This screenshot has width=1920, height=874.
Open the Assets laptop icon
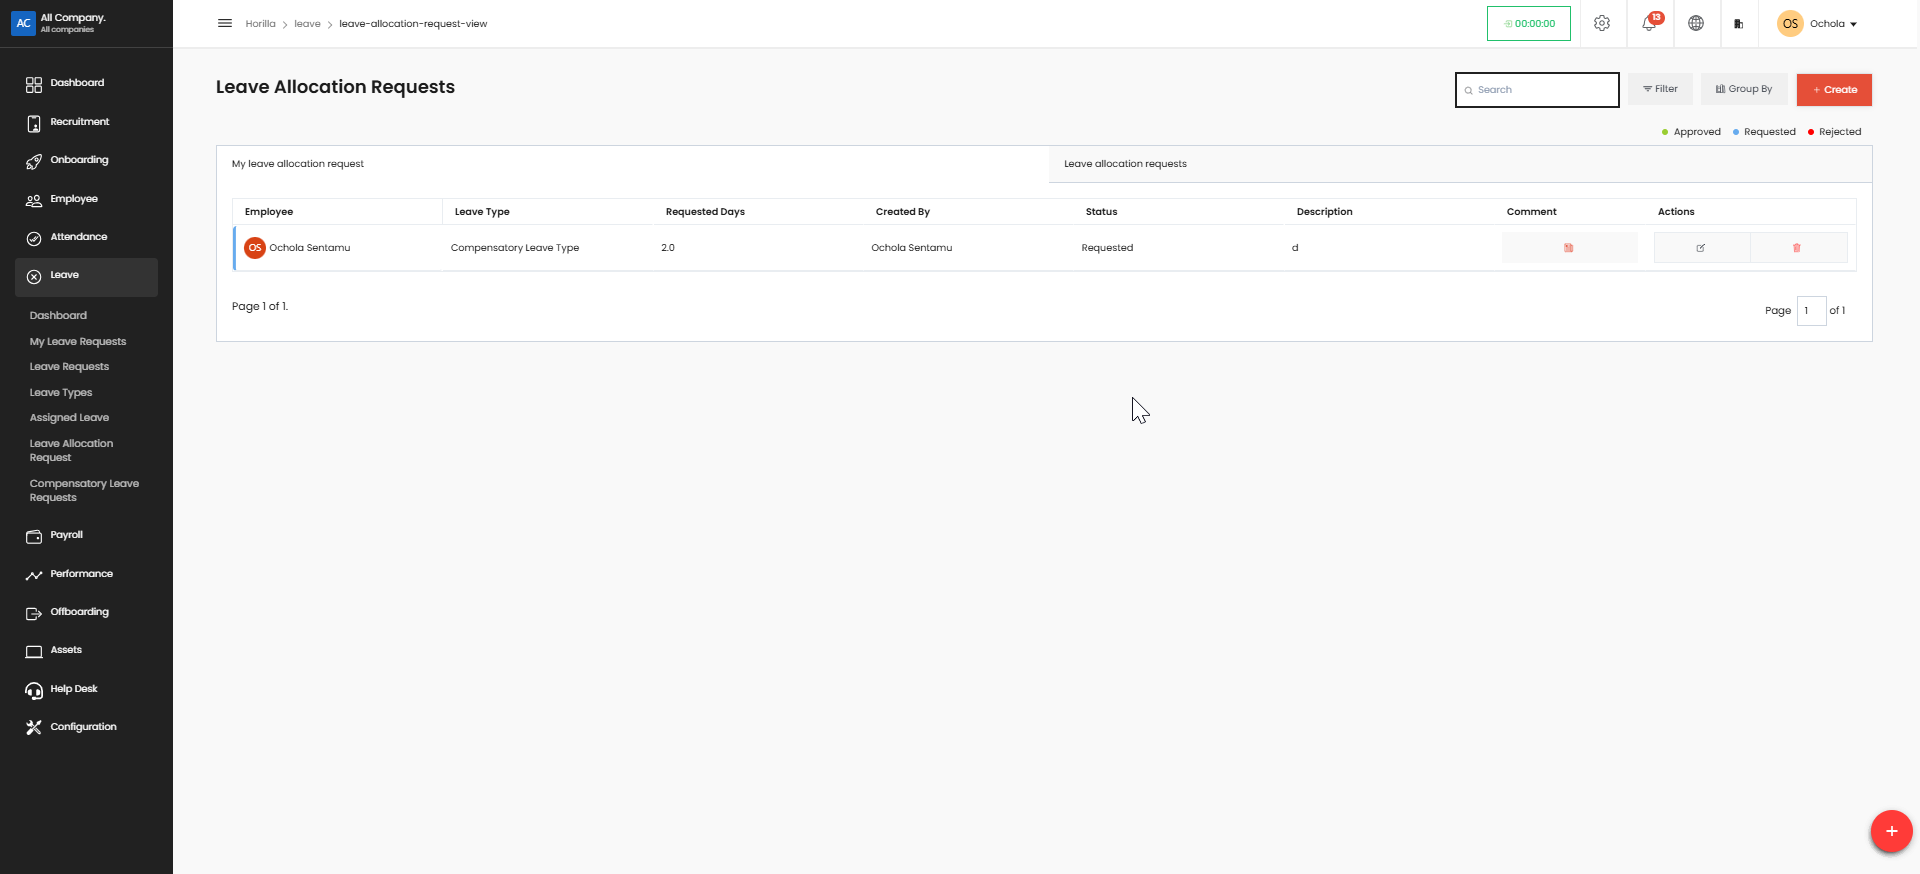(34, 651)
